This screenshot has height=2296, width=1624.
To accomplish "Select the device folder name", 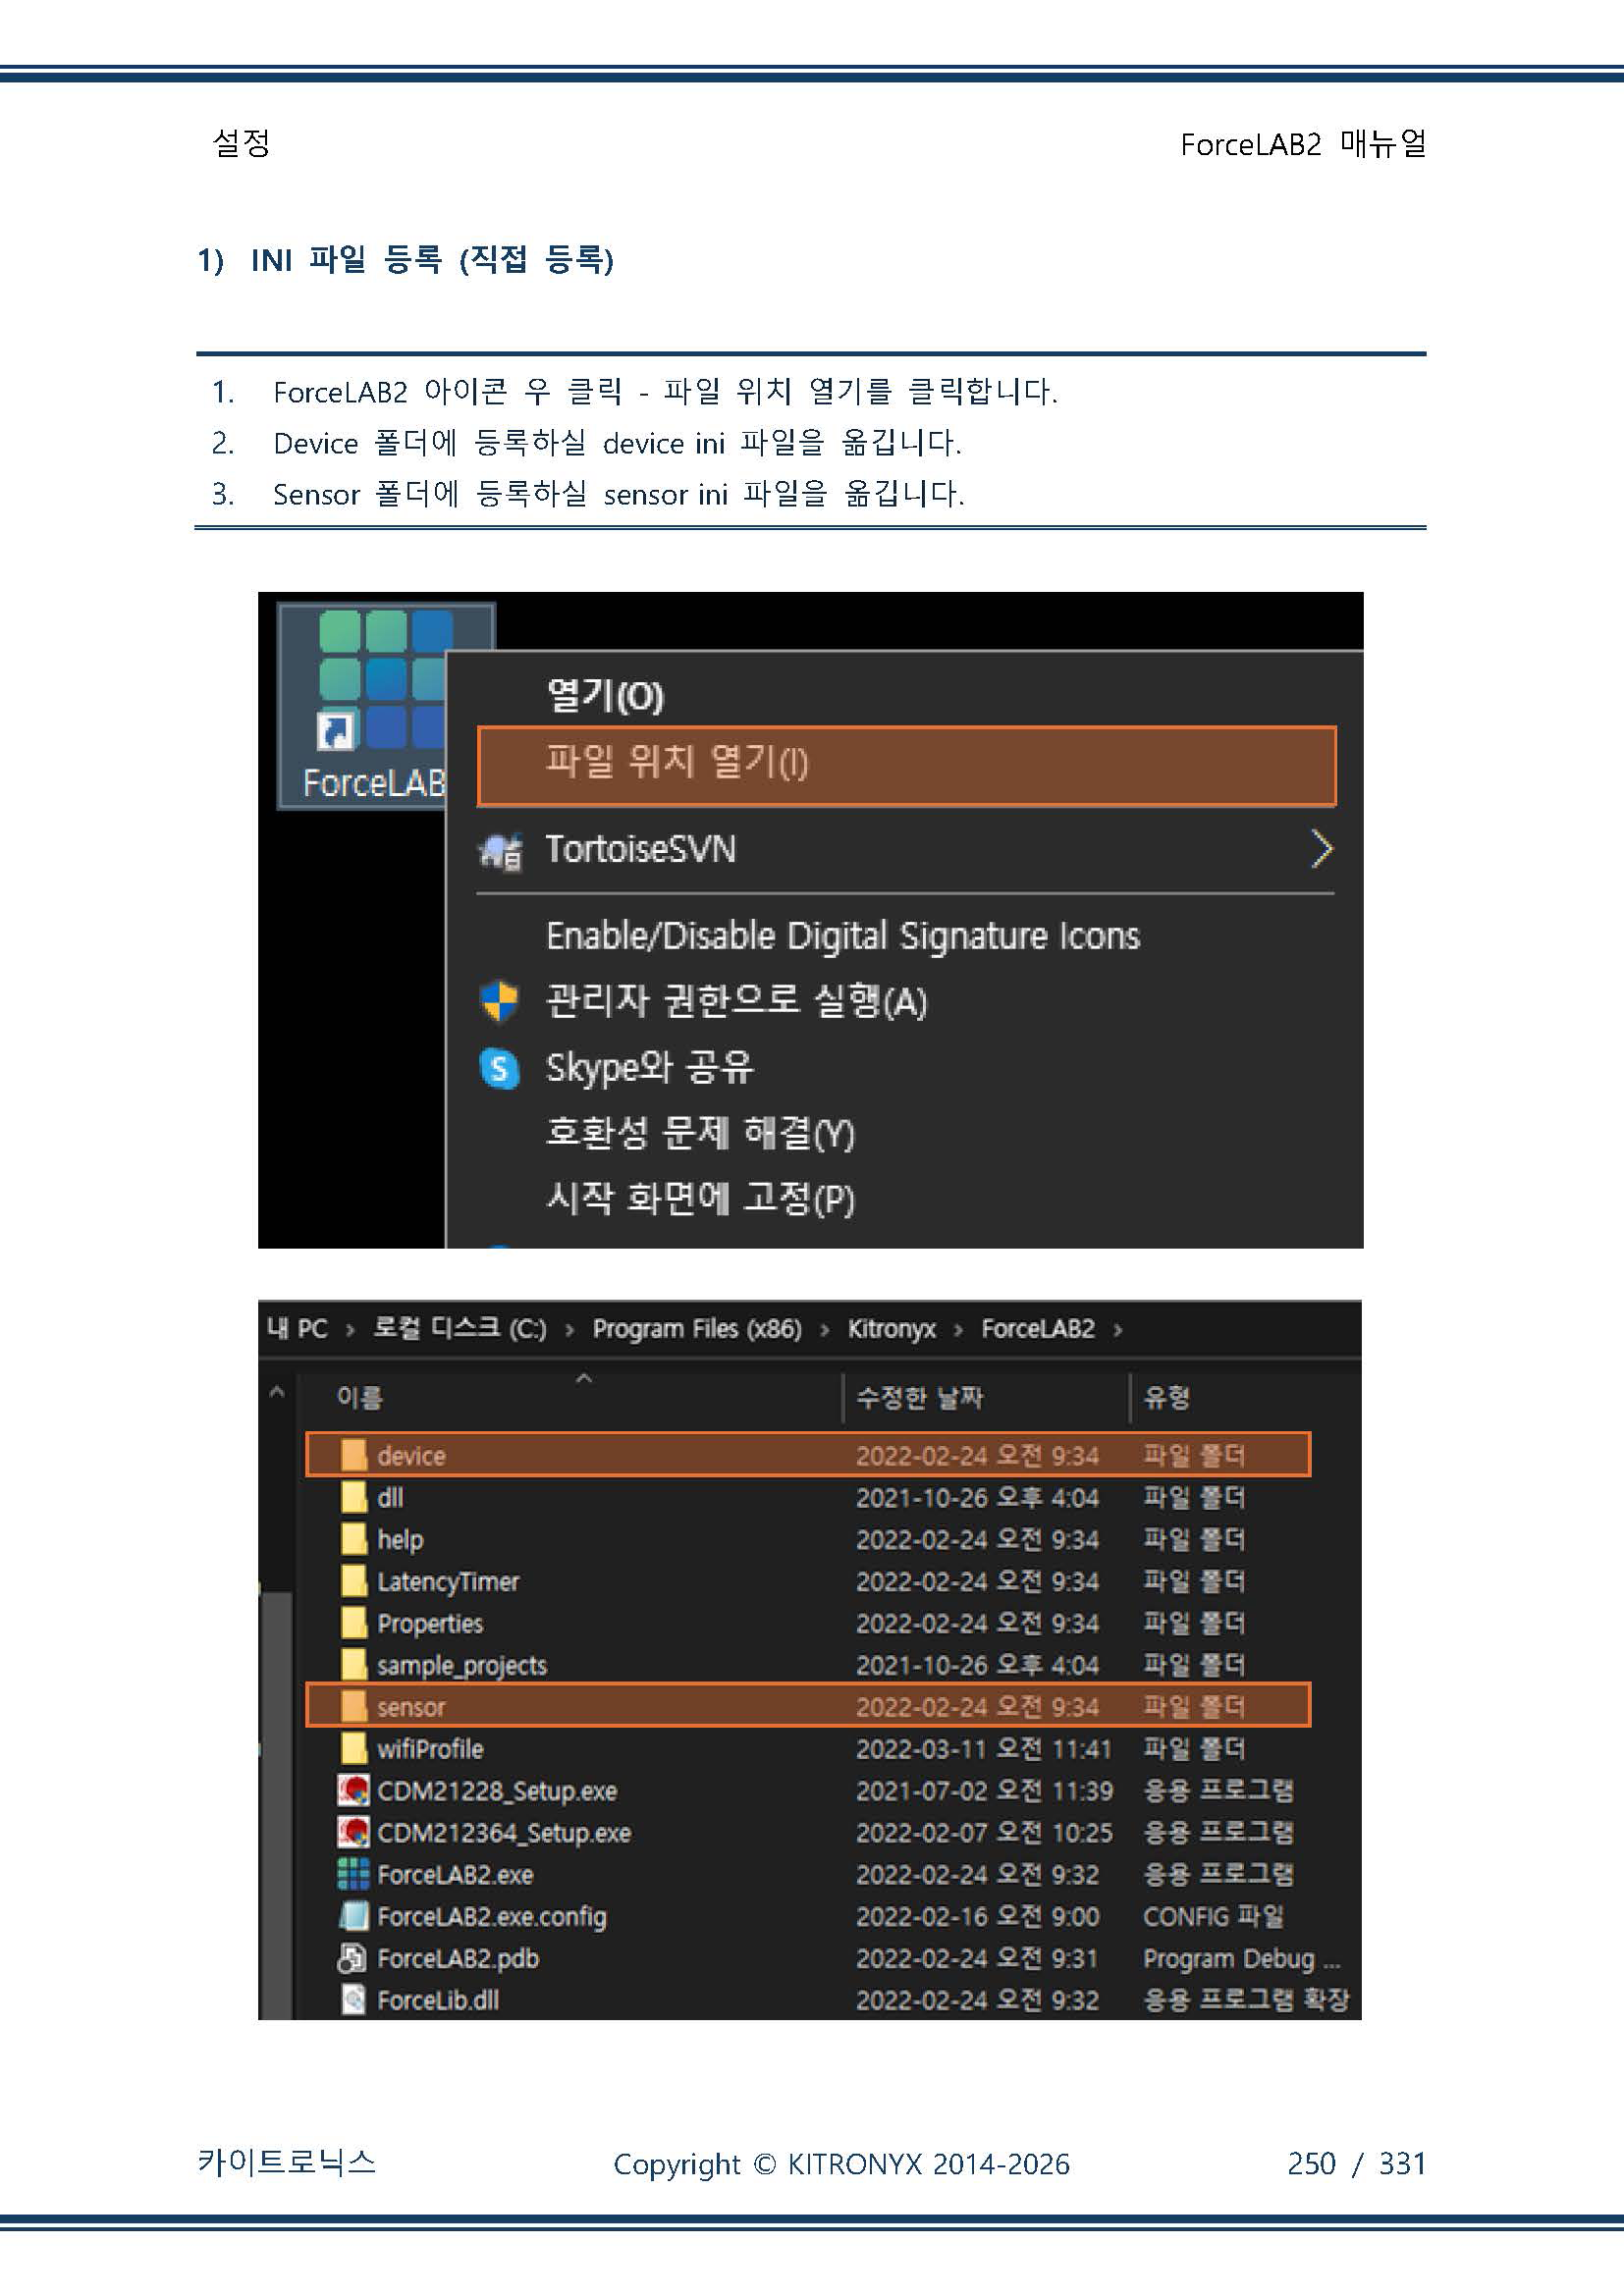I will (x=411, y=1456).
